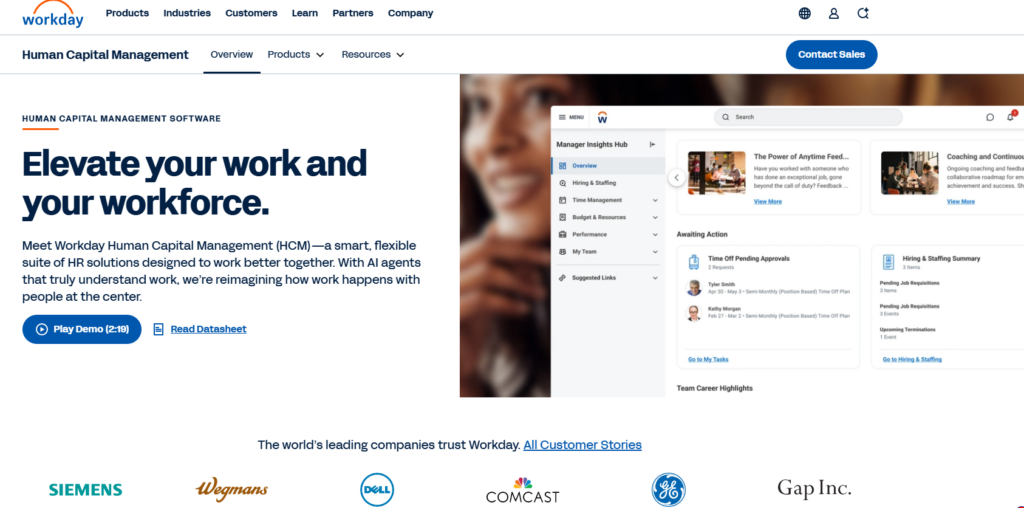Click the carousel previous arrow

pos(677,177)
